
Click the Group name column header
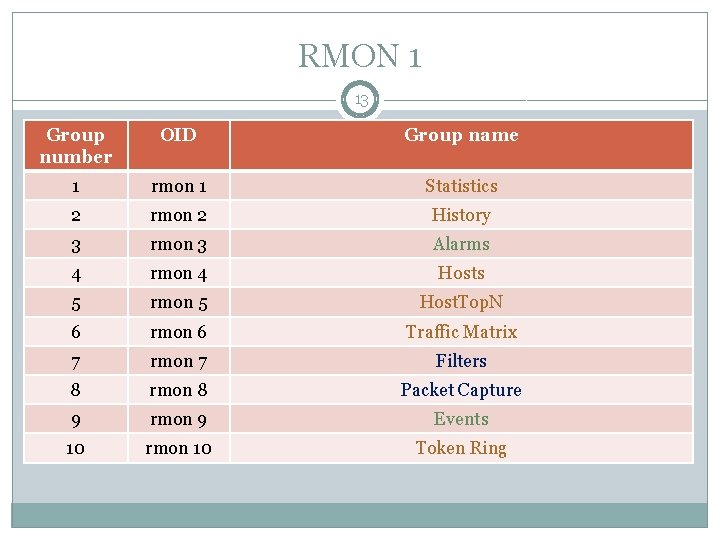tap(461, 145)
